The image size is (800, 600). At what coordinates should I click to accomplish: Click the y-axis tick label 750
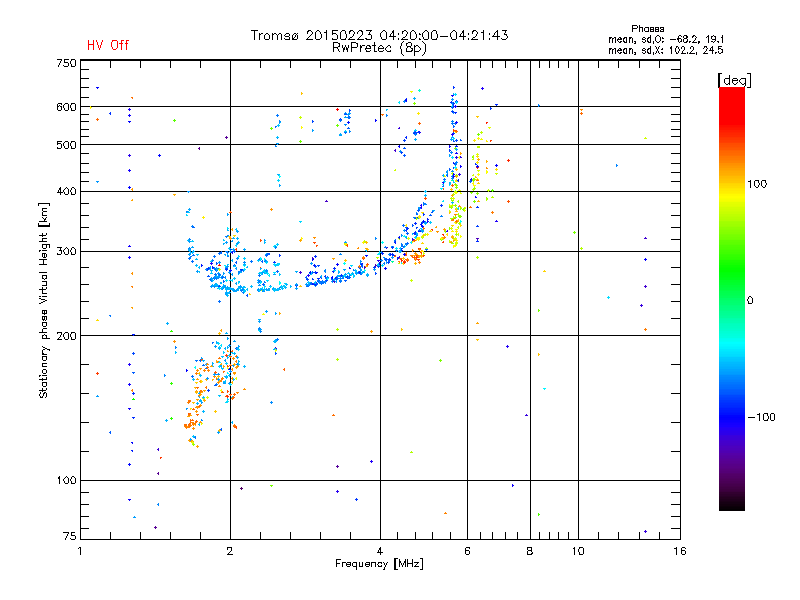point(66,63)
